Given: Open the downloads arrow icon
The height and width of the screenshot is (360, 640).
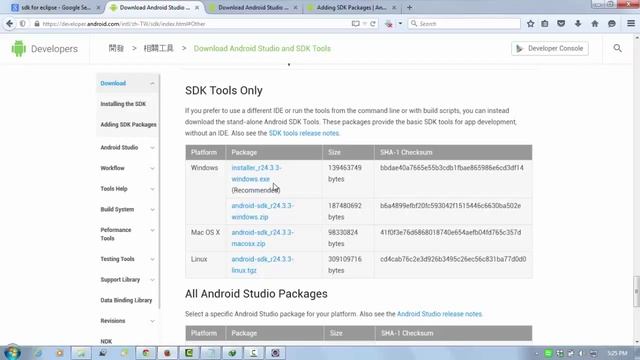Looking at the screenshot, I should click(578, 24).
